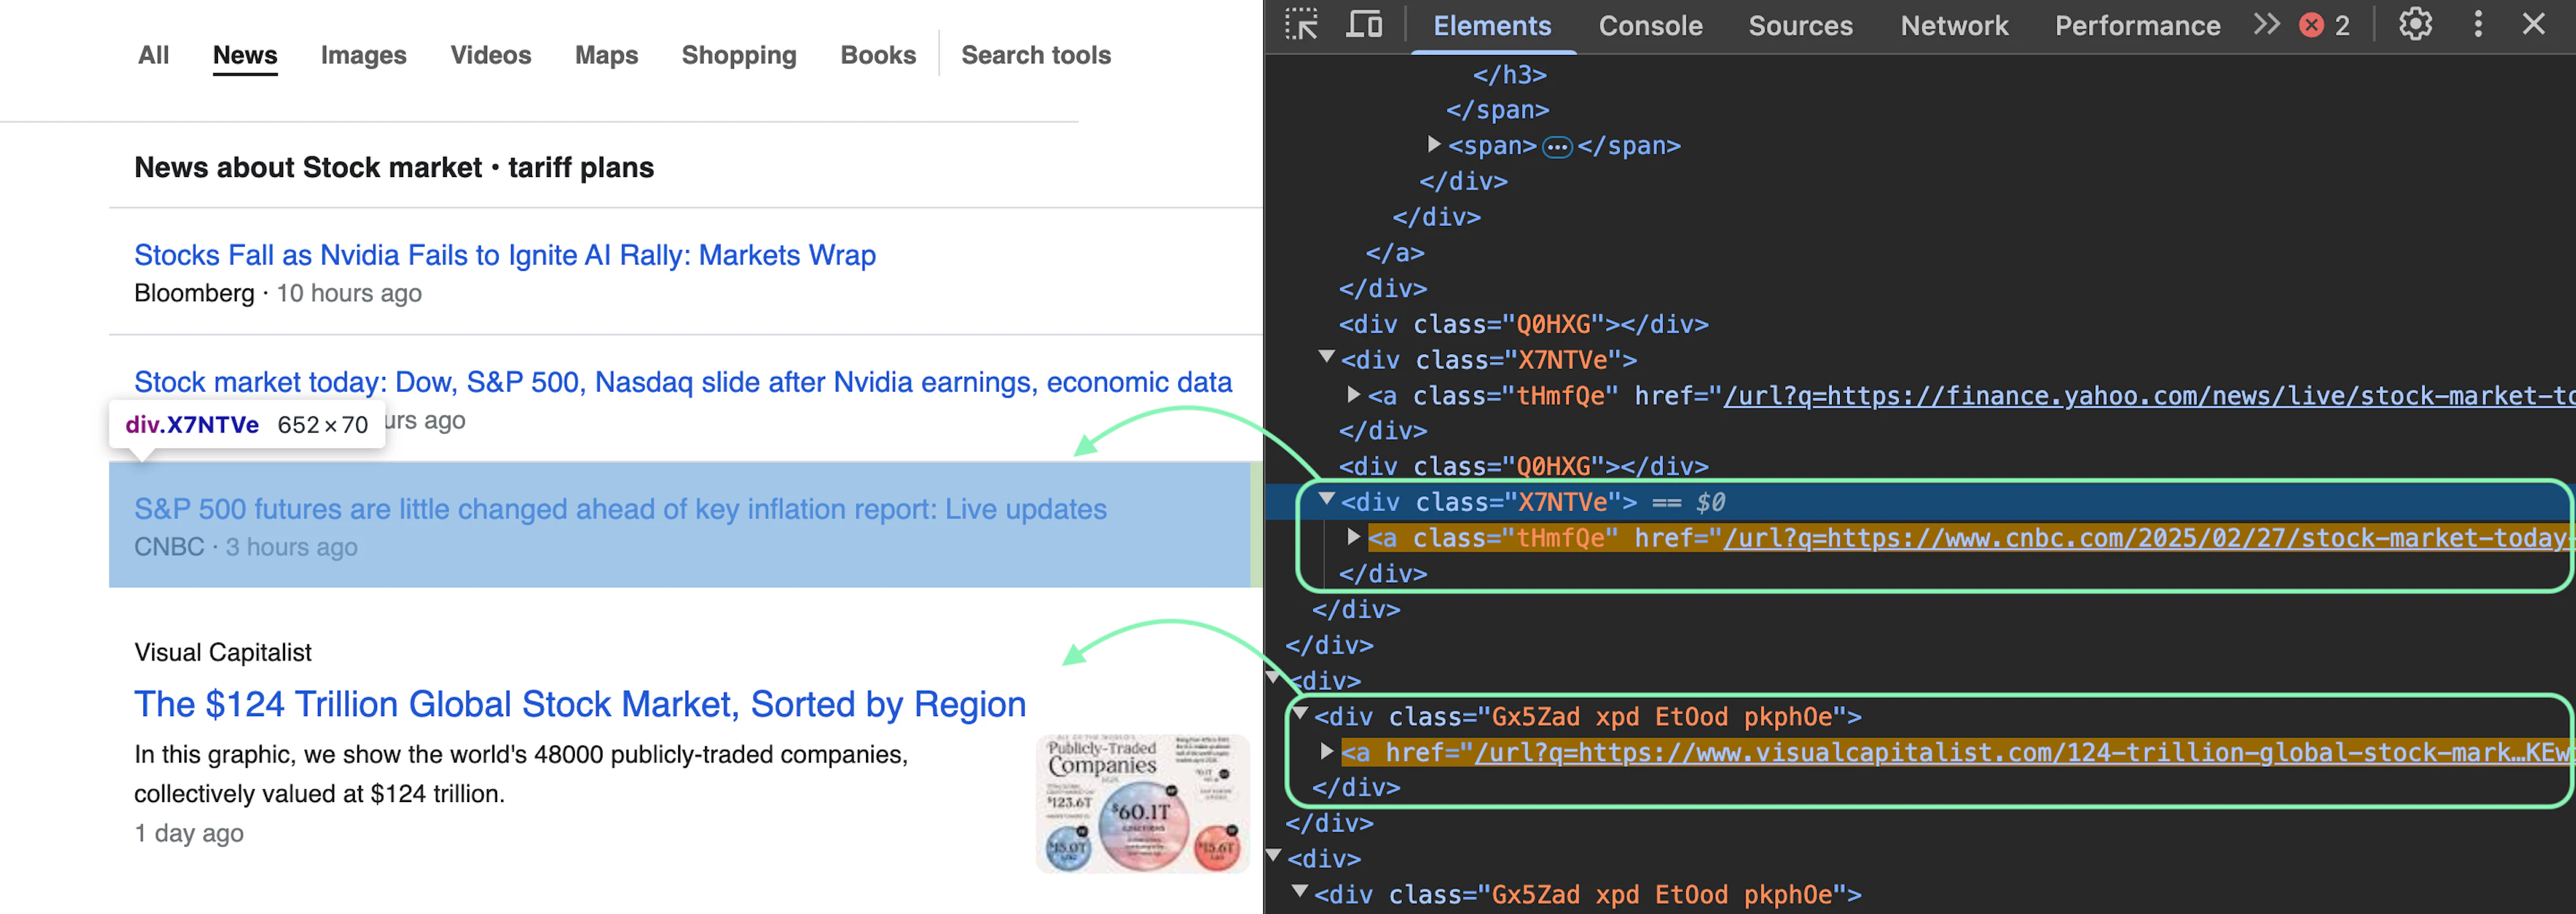Show more DevTools tabs chevron
This screenshot has width=2576, height=914.
point(2267,24)
